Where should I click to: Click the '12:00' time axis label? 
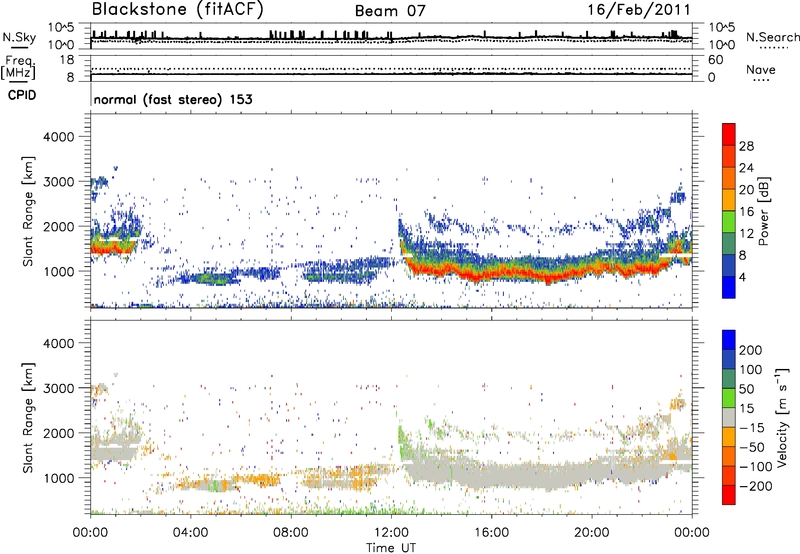click(x=391, y=533)
